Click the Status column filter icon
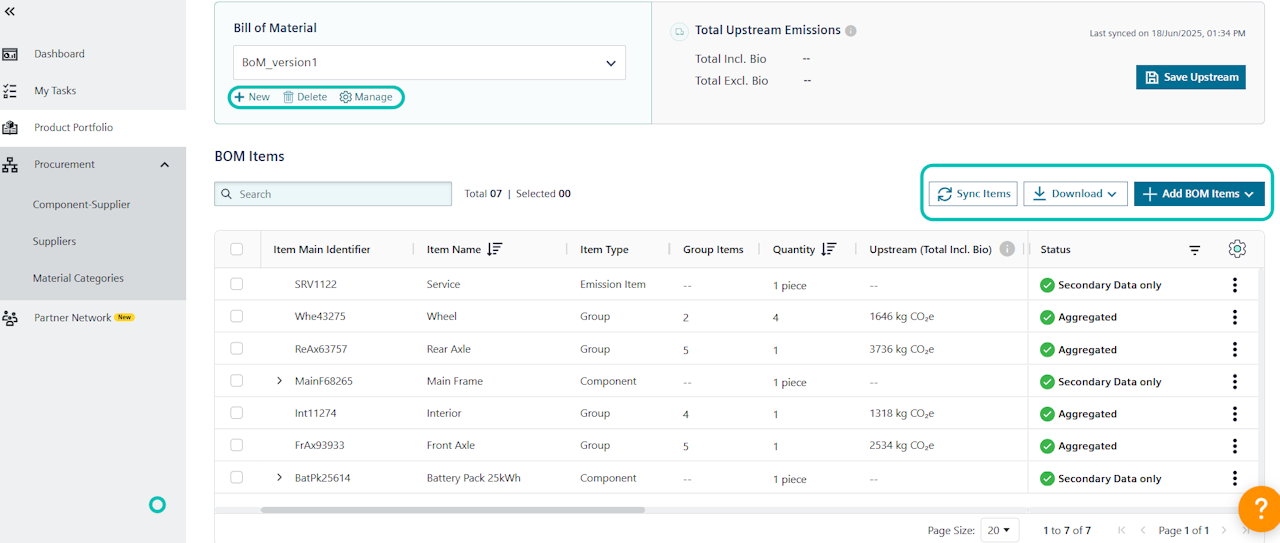This screenshot has height=543, width=1280. pos(1194,250)
